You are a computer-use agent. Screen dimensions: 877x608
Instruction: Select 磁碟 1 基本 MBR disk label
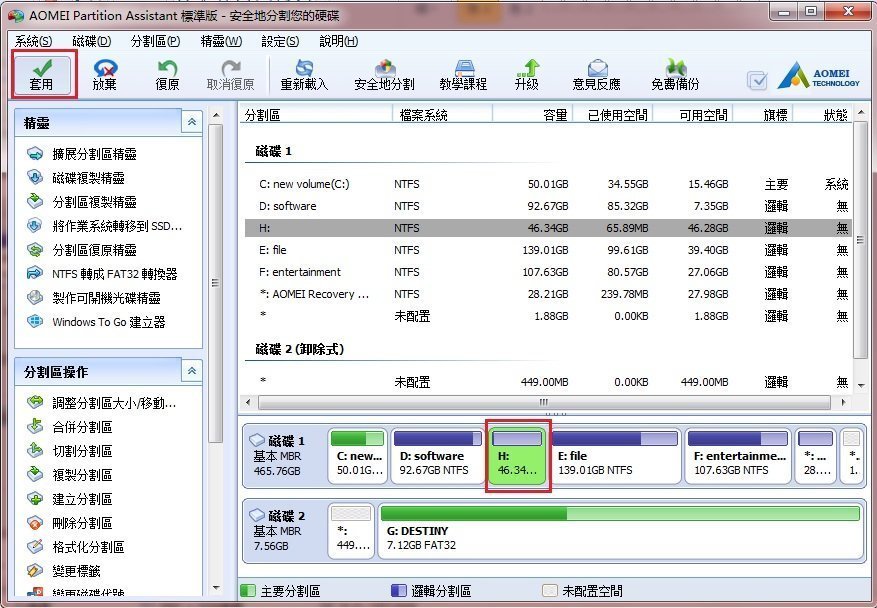pyautogui.click(x=284, y=455)
